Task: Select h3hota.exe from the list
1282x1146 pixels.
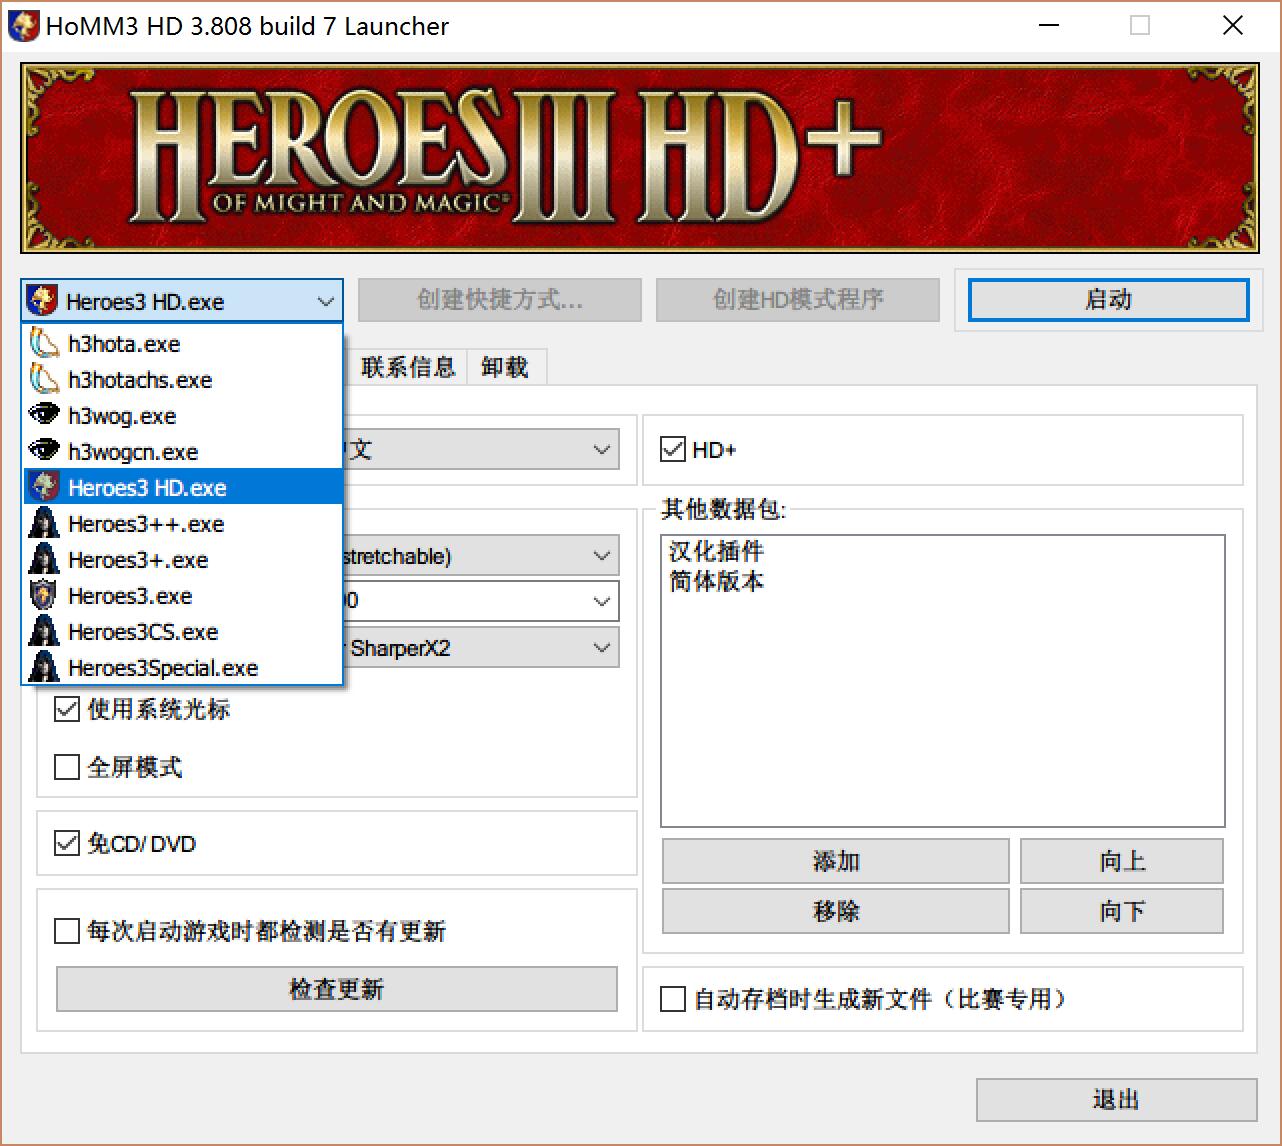Action: point(183,343)
